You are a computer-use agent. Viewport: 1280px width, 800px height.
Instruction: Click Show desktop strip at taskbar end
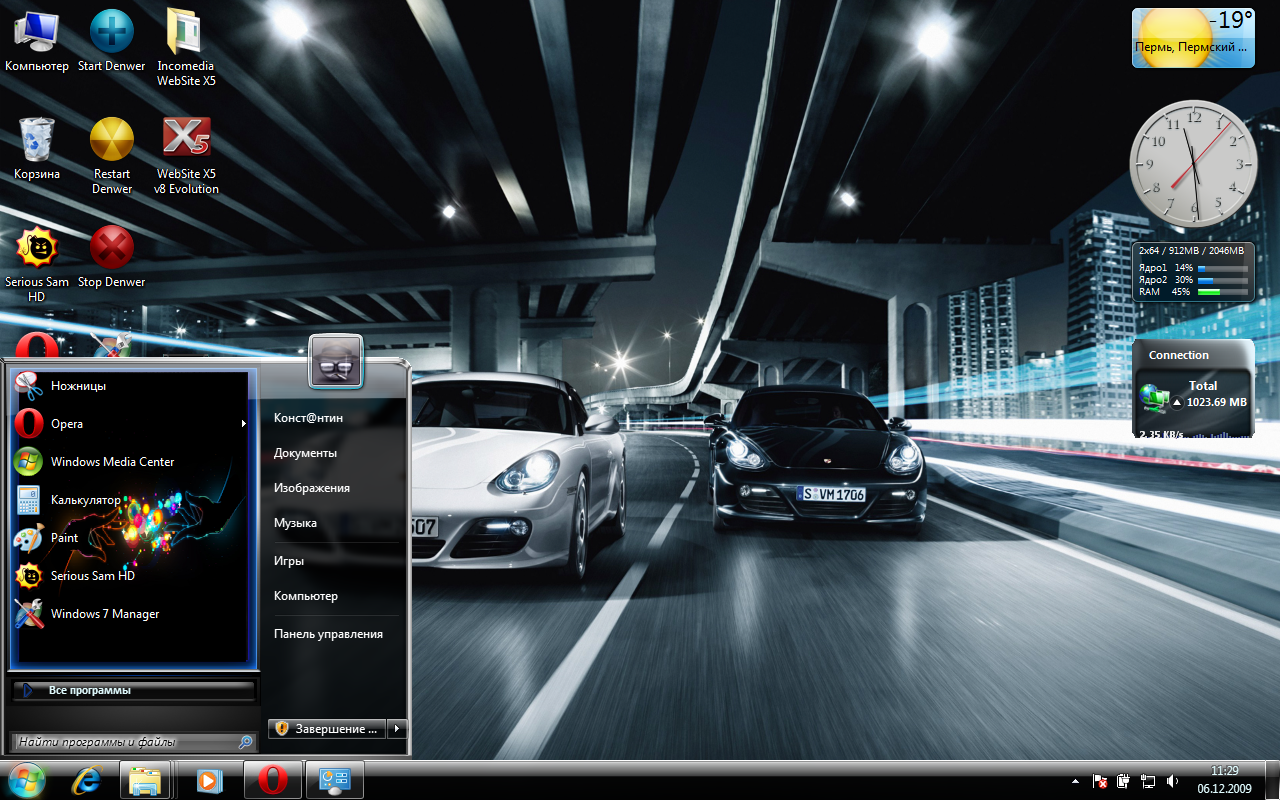(x=1273, y=780)
